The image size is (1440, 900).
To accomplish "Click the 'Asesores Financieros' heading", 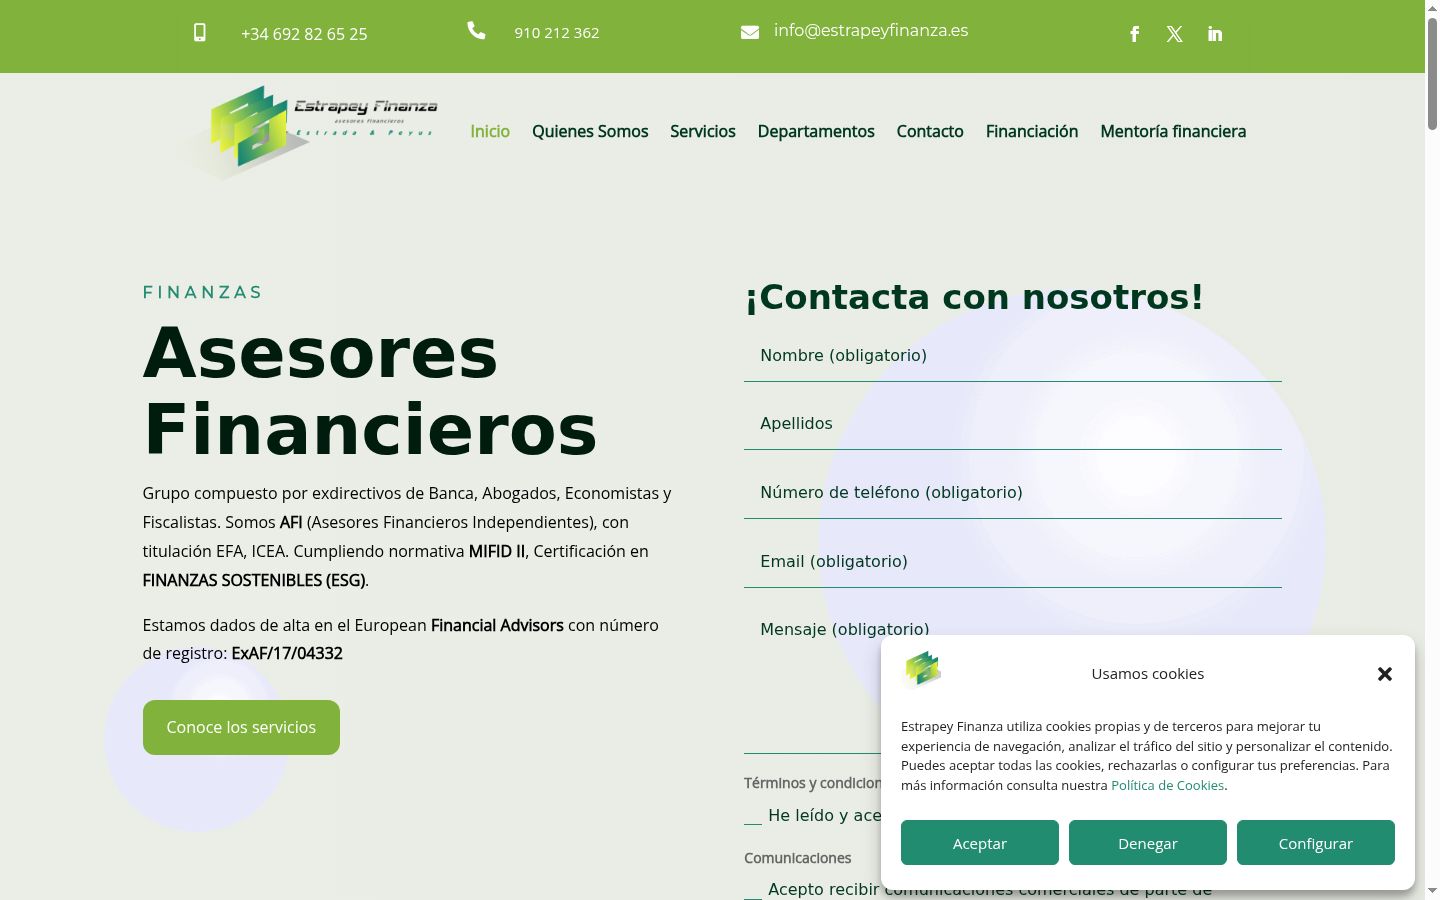I will [370, 391].
